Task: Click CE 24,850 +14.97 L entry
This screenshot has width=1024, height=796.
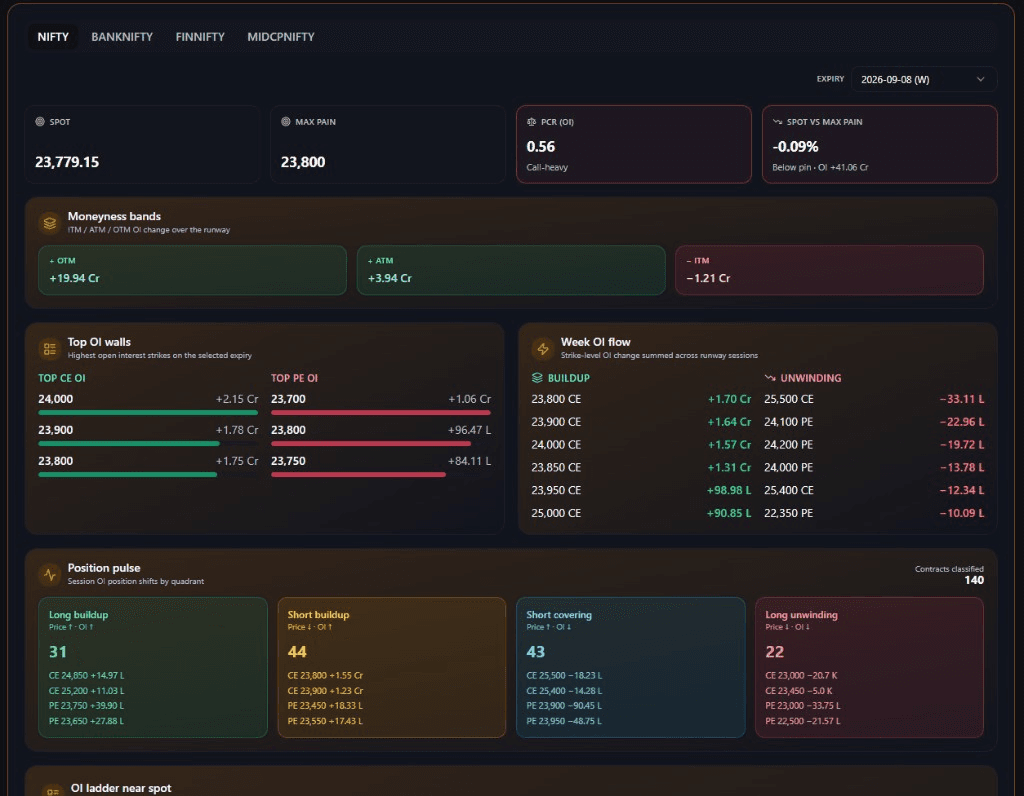Action: 86,675
